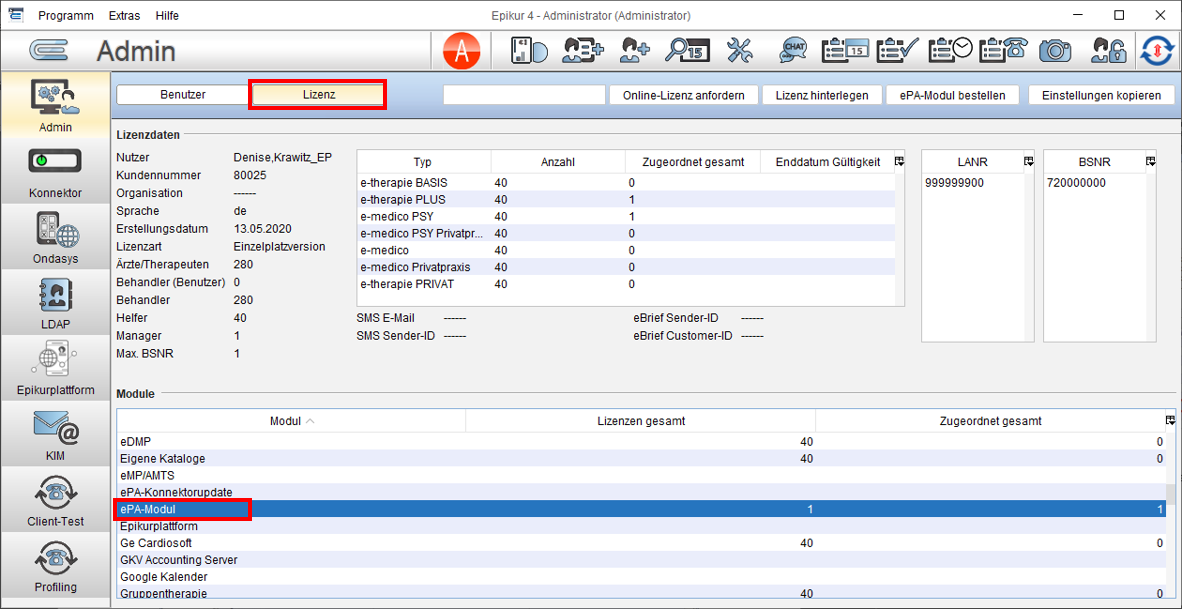1182x609 pixels.
Task: Open the Epikurplattform sidebar section
Action: [x=54, y=368]
